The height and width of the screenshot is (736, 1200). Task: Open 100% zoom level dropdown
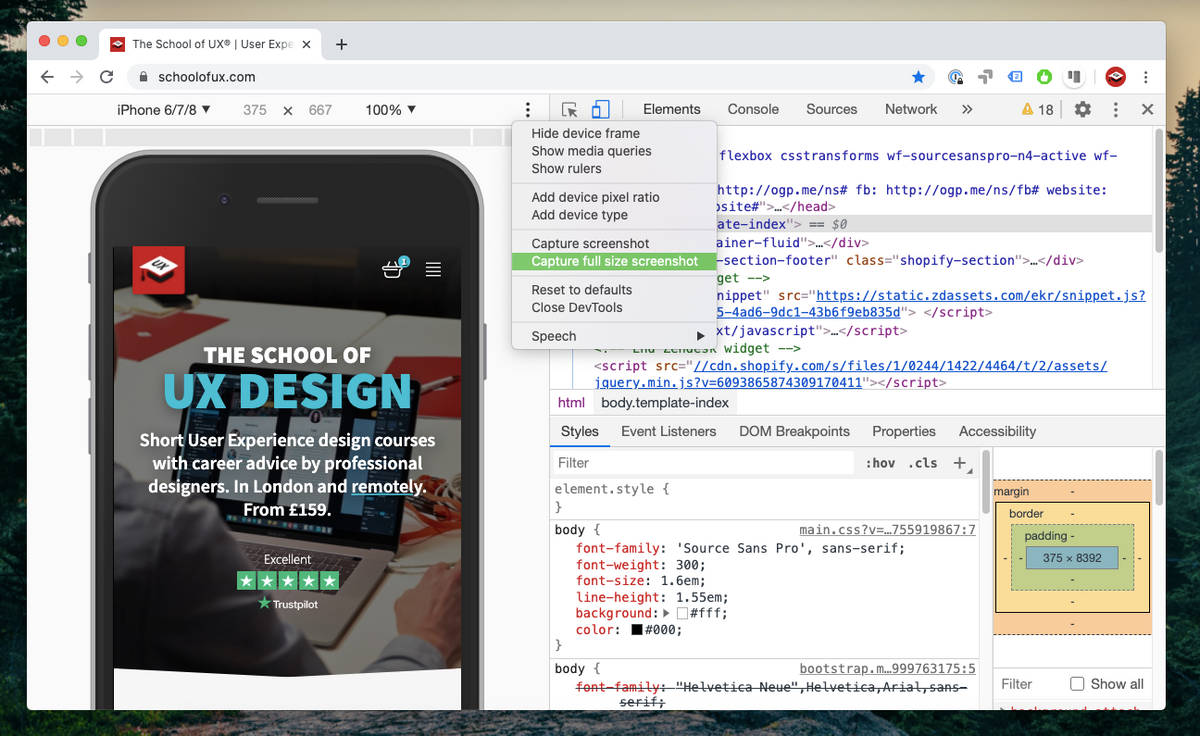pos(390,110)
